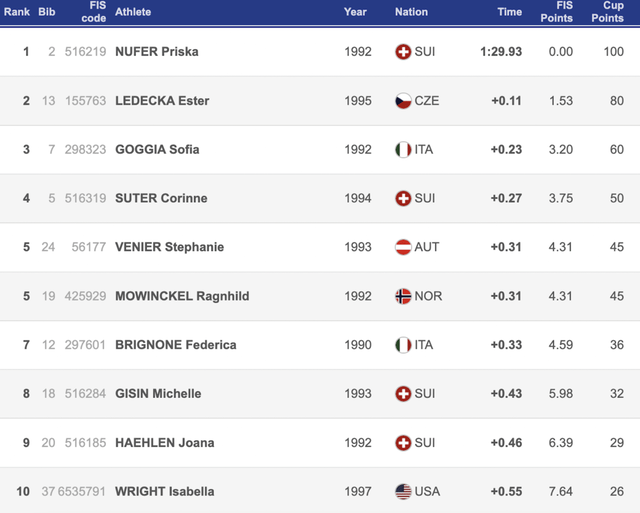Click the USA flag icon for WRIGHT Isabella
Viewport: 640px width, 513px height.
coord(403,491)
